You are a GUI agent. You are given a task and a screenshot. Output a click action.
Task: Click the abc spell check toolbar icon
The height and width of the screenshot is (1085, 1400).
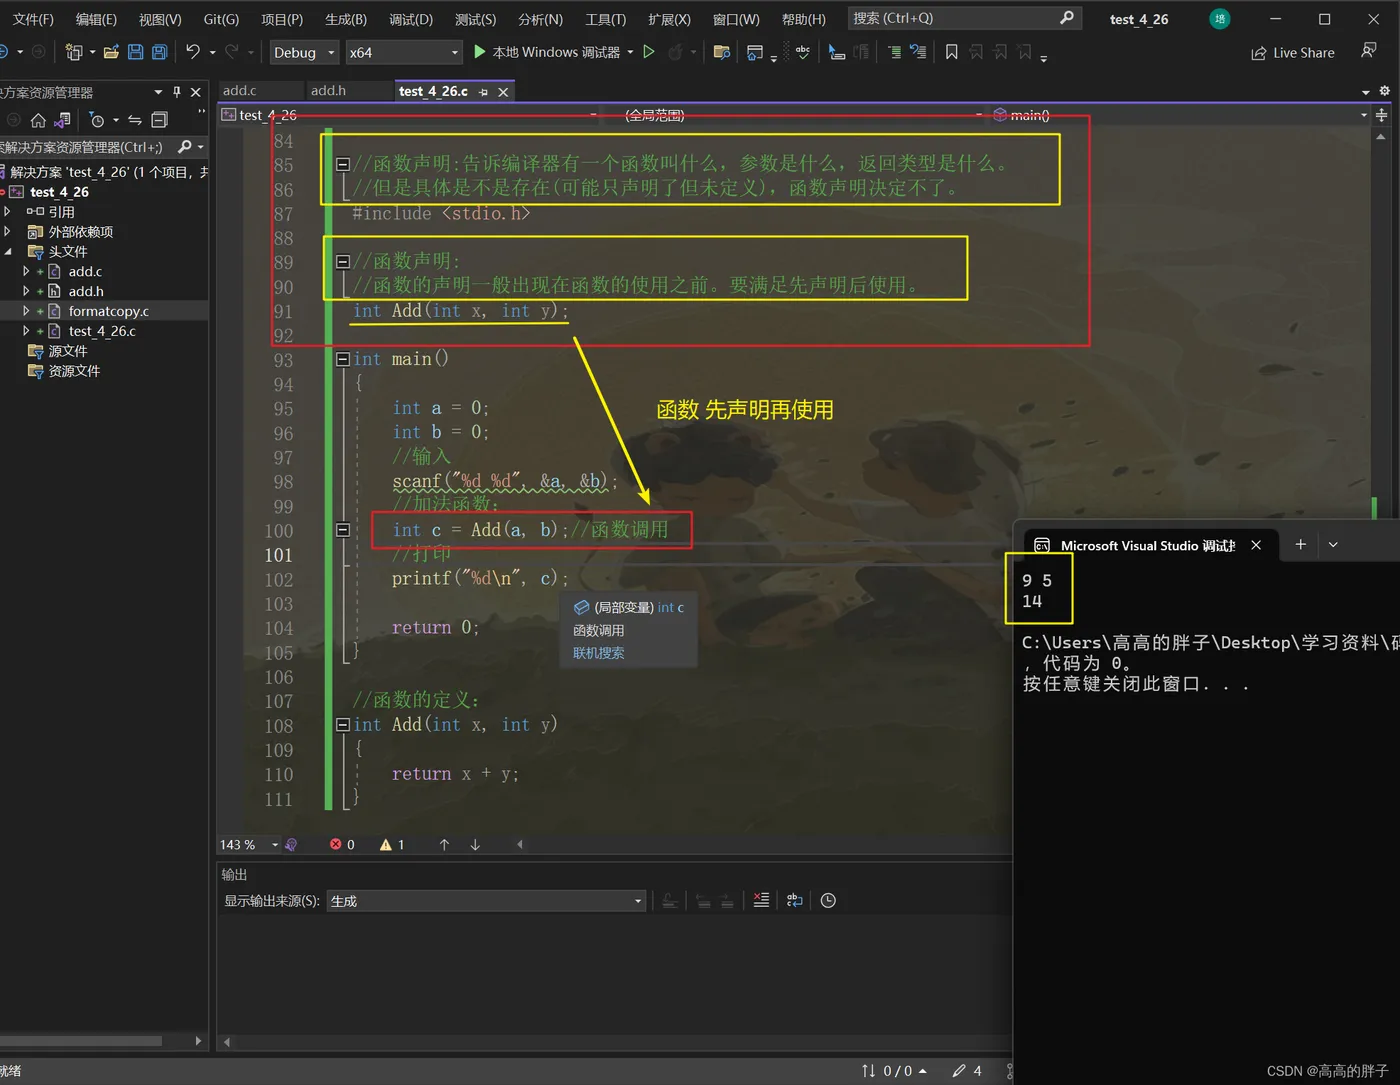(x=802, y=52)
